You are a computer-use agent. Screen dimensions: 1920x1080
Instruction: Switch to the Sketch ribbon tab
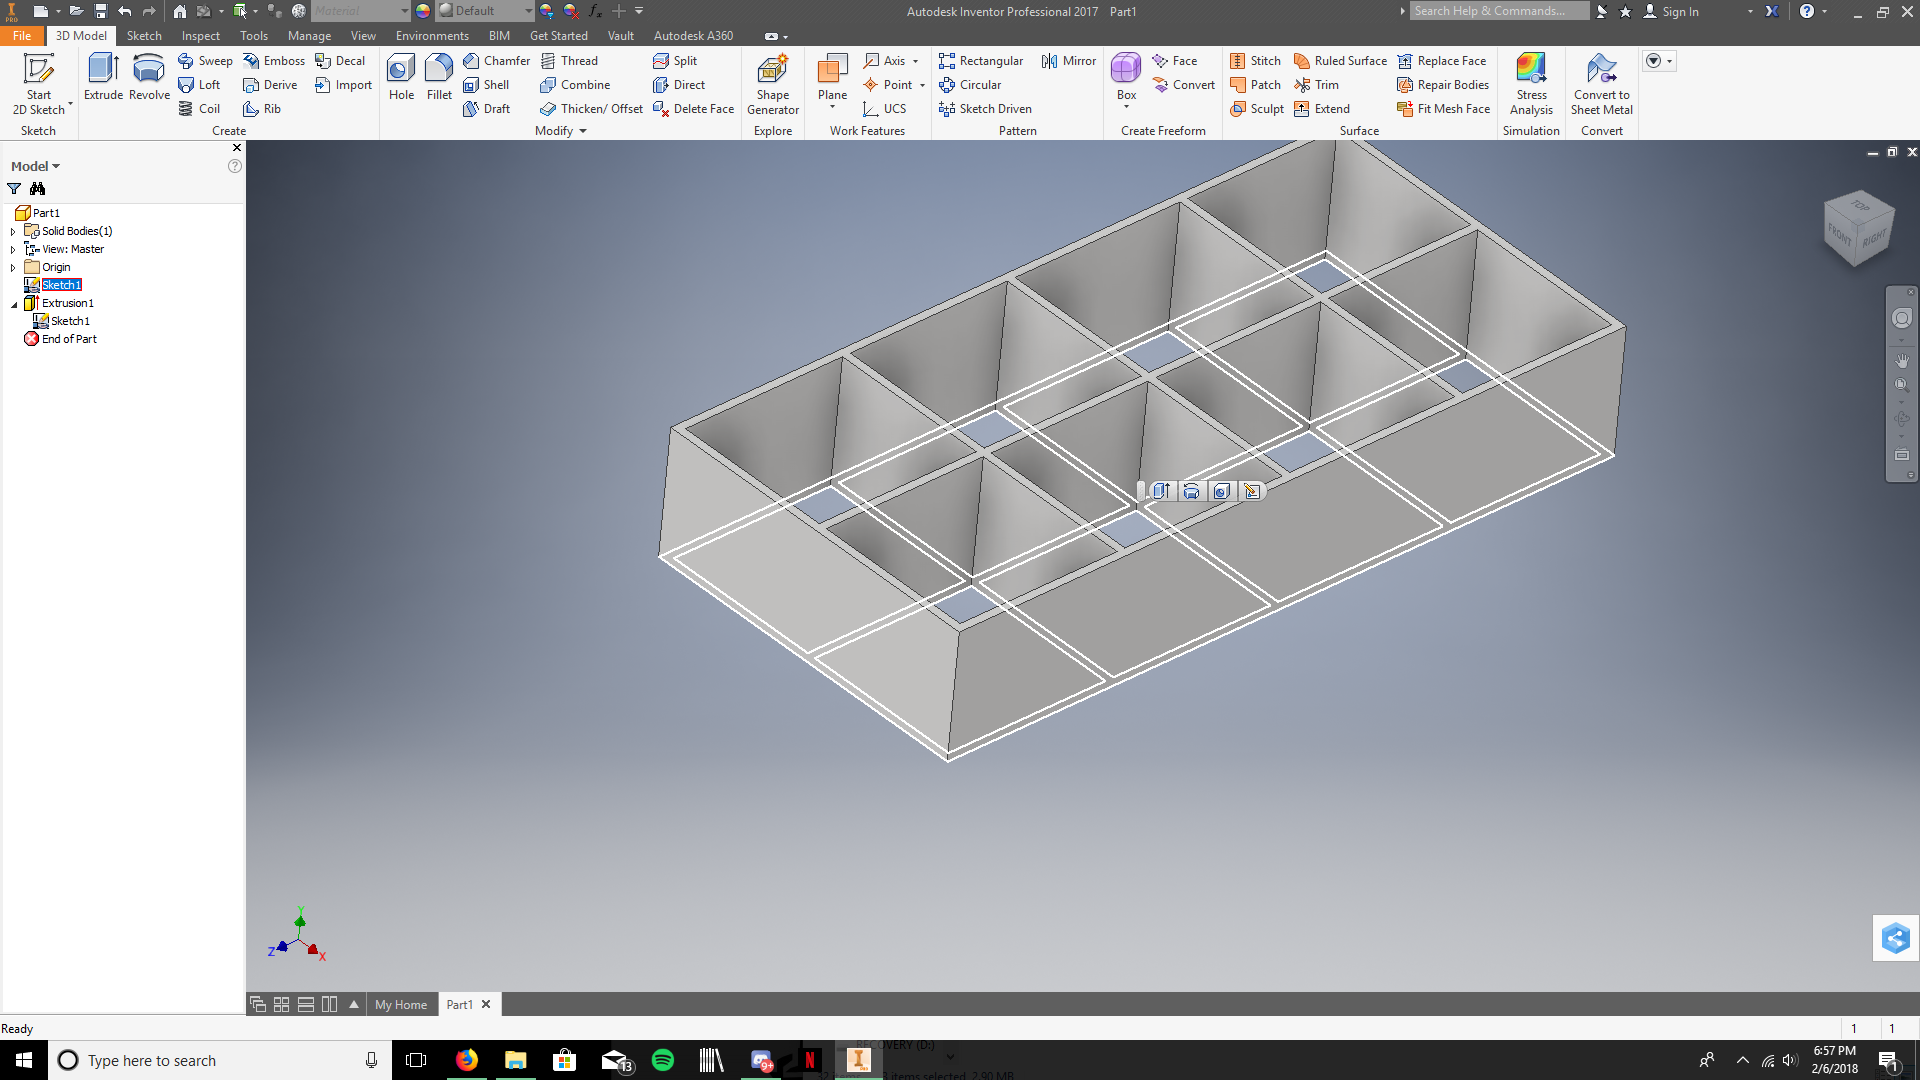[x=144, y=36]
